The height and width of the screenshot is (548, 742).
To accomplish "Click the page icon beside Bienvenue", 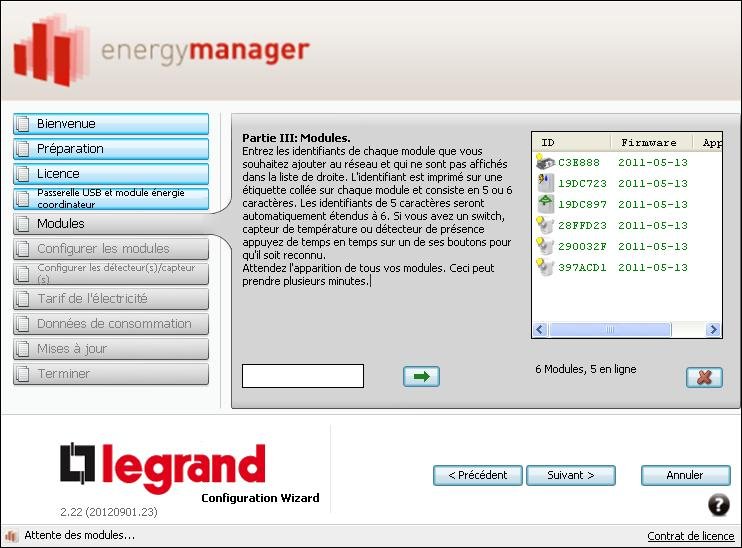I will [22, 124].
